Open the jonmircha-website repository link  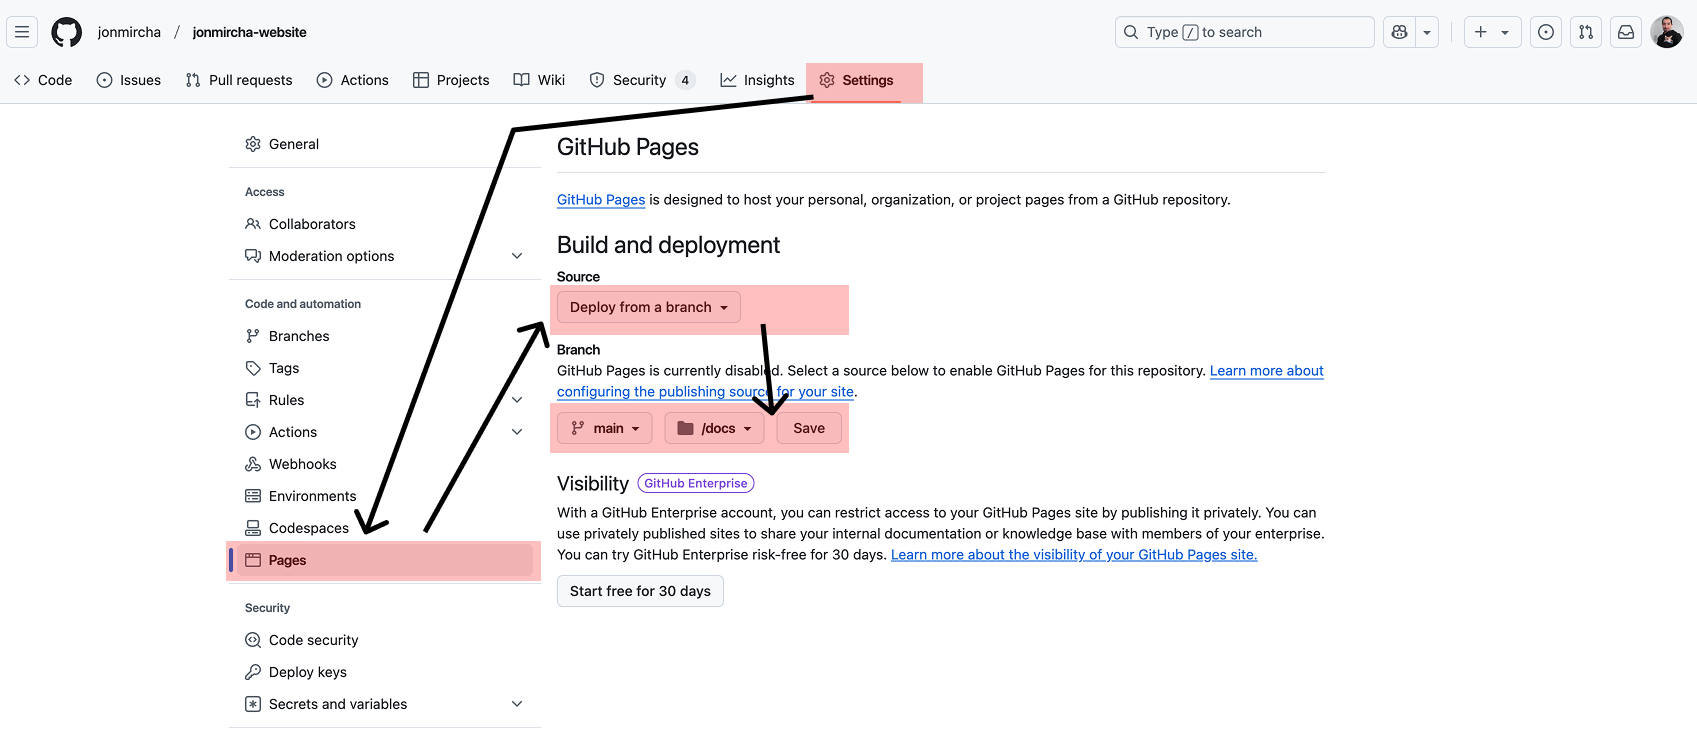point(250,32)
